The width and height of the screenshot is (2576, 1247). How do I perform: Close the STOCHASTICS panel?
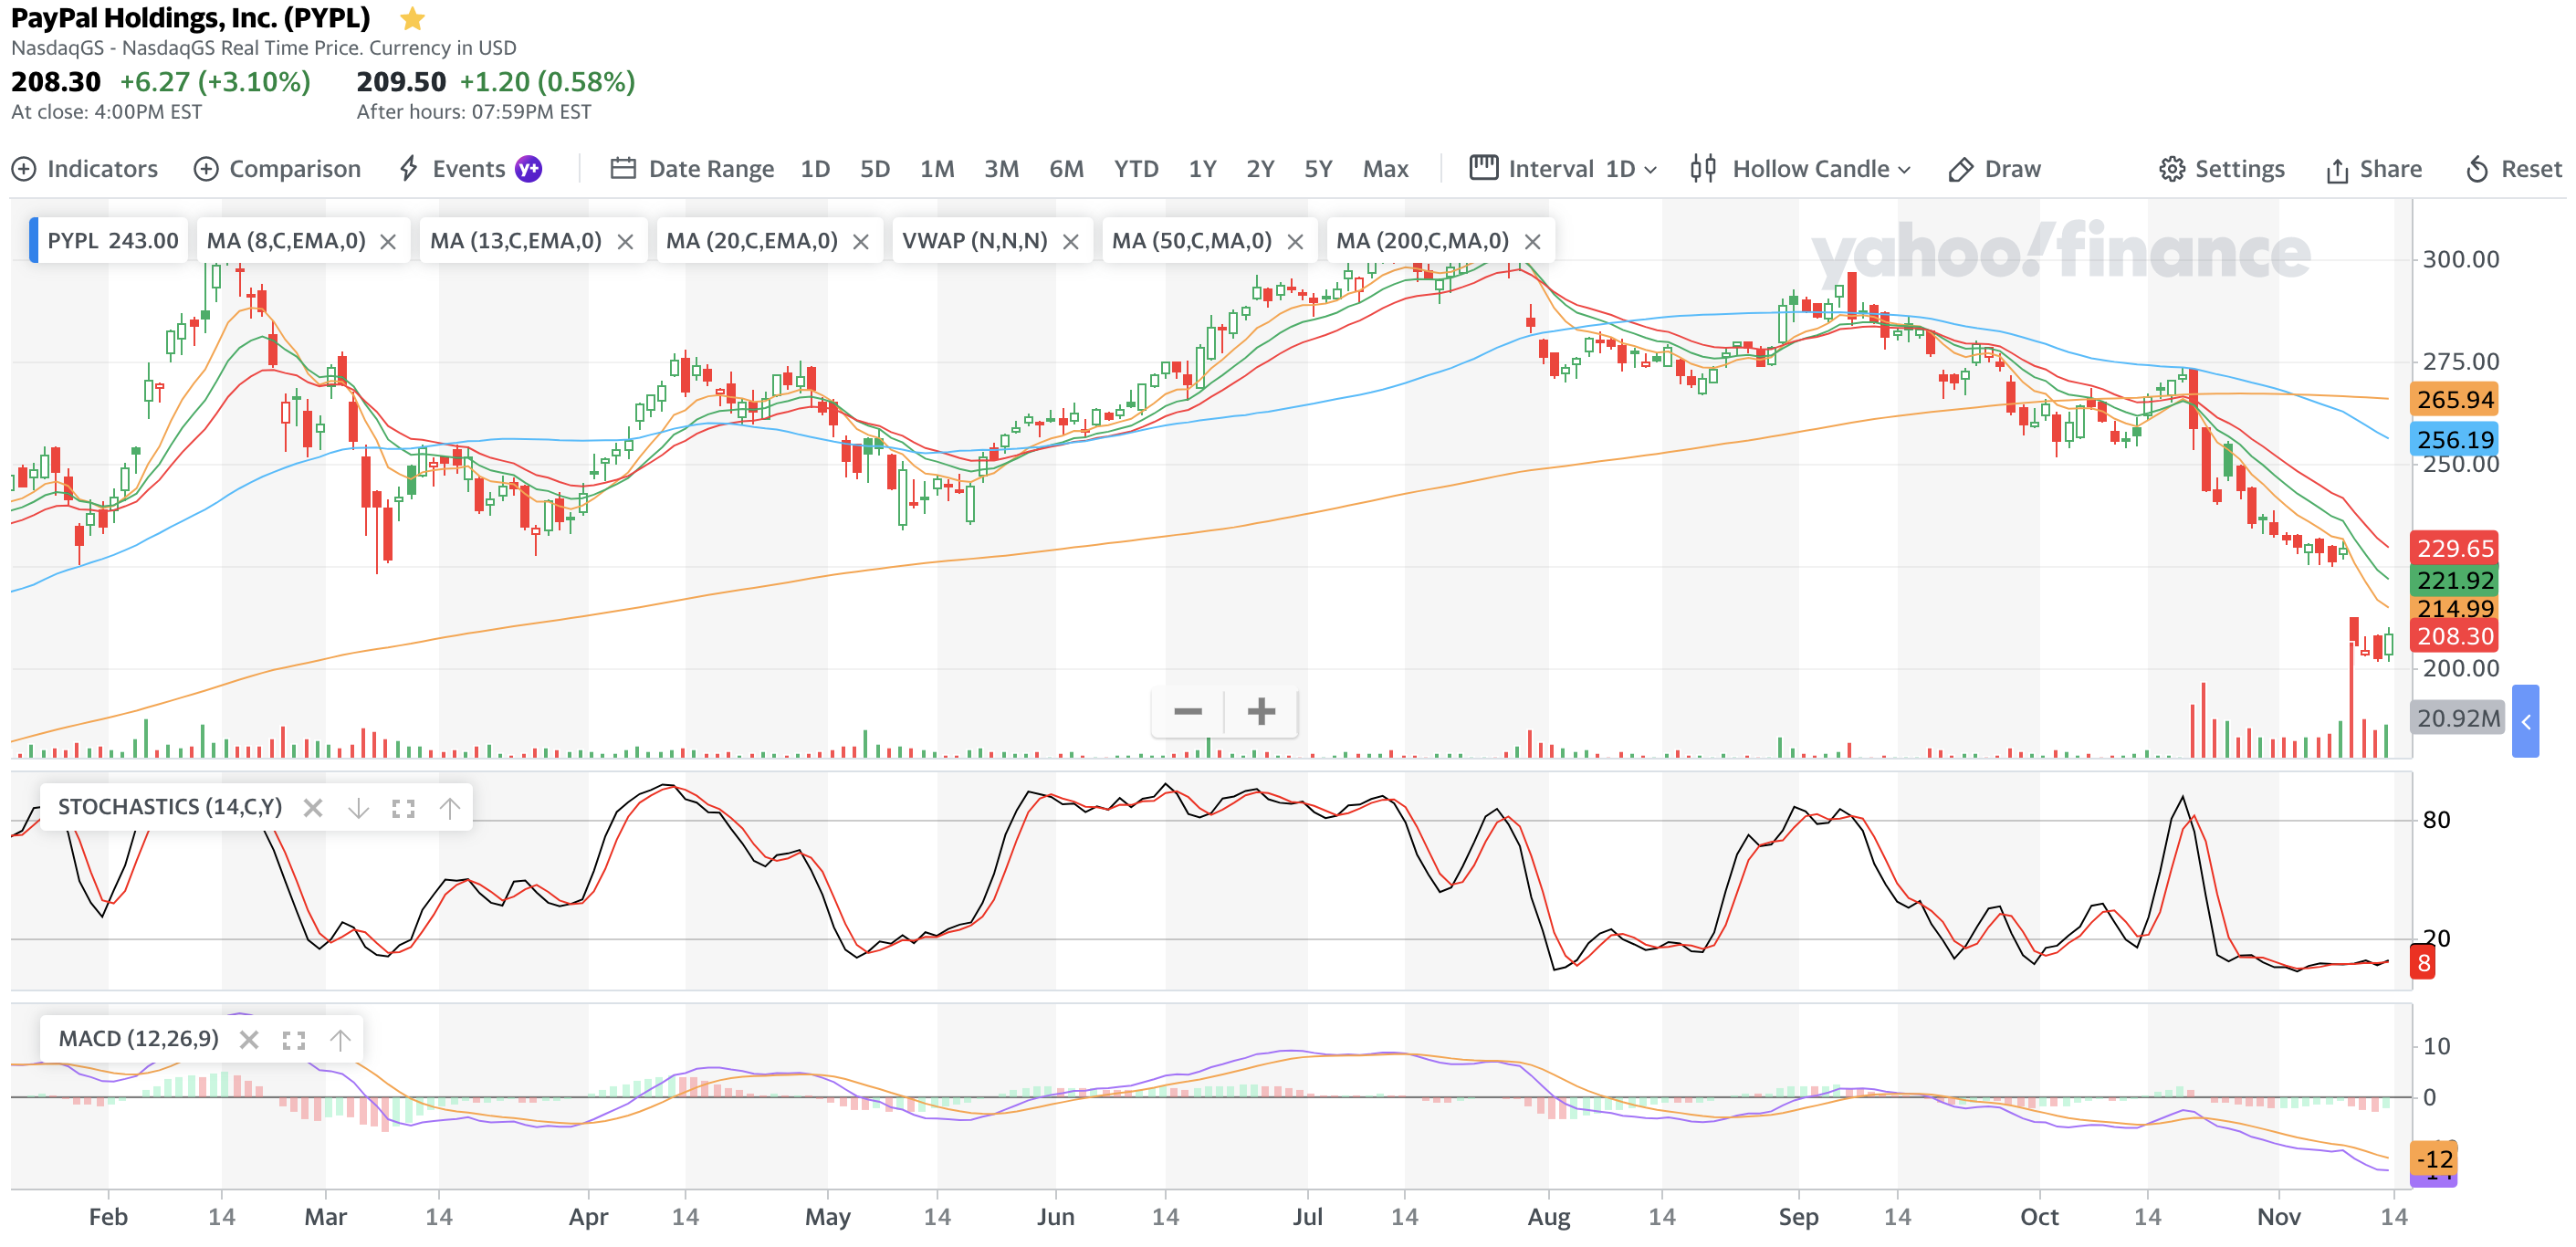point(313,808)
